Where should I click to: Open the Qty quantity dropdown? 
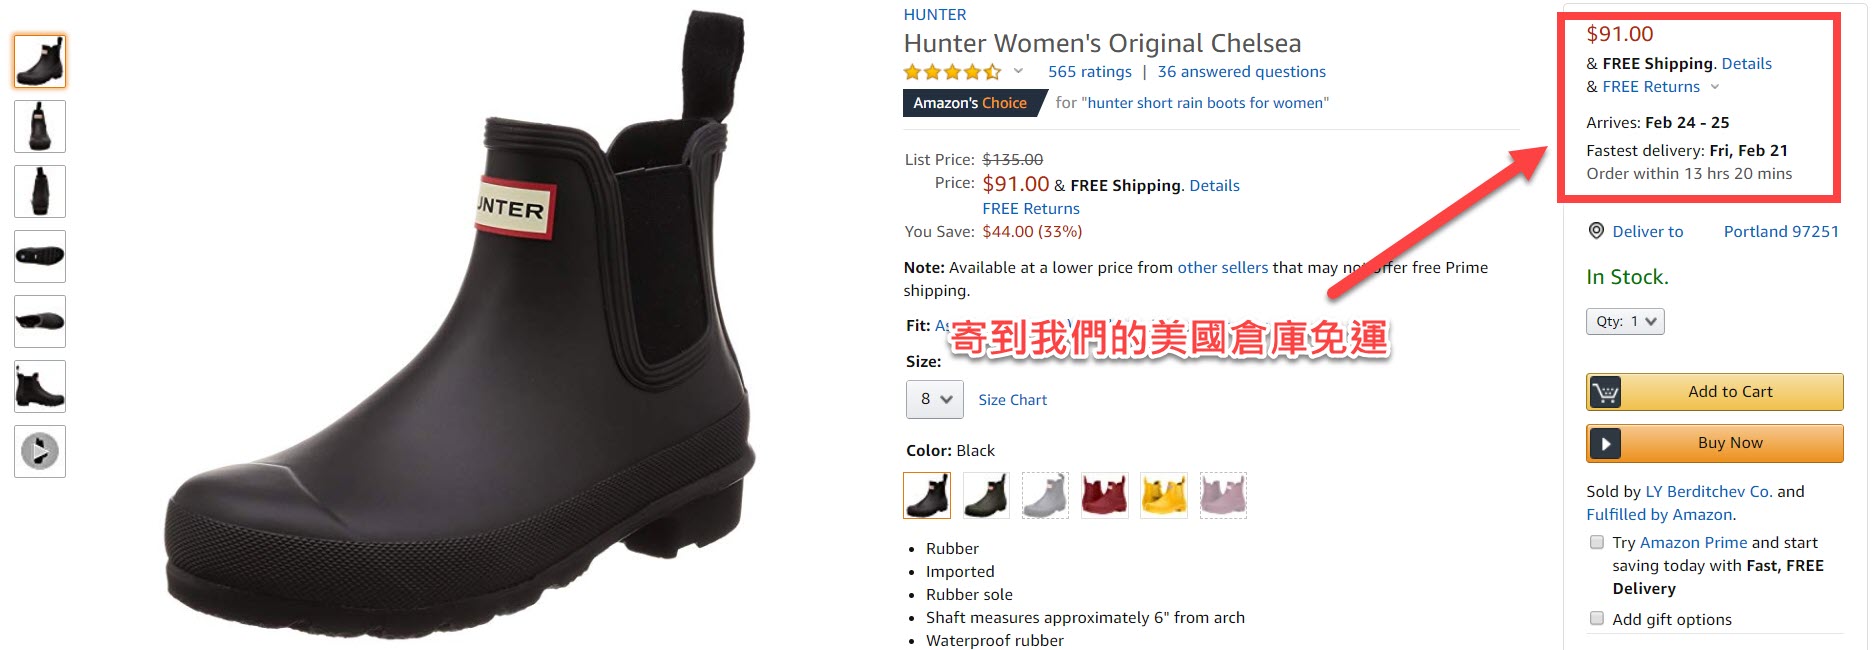coord(1625,321)
